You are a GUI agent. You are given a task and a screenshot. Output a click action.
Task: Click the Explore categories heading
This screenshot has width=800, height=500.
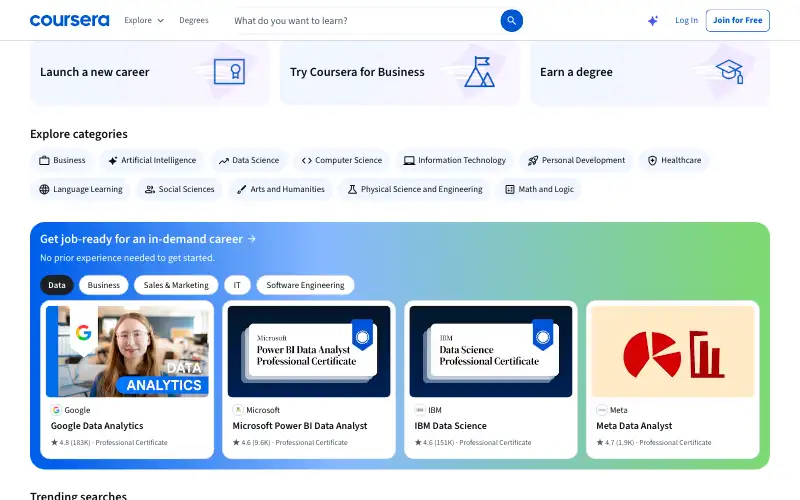(79, 134)
